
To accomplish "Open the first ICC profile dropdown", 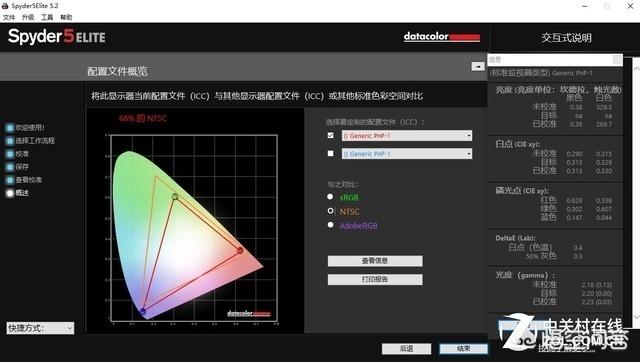I will pyautogui.click(x=407, y=135).
